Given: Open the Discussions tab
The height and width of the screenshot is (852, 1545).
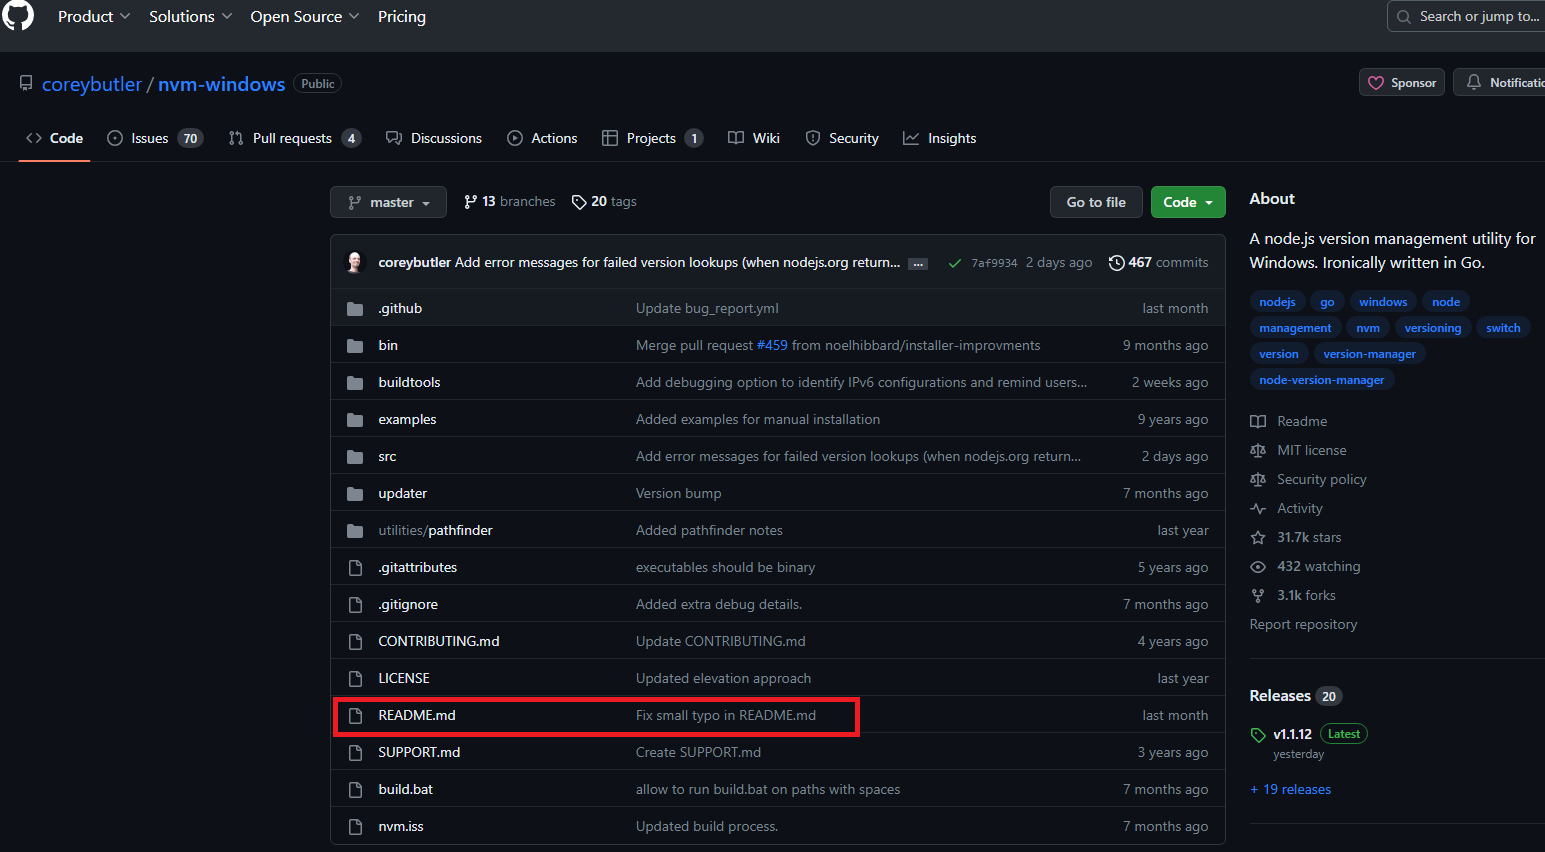Looking at the screenshot, I should click(434, 139).
